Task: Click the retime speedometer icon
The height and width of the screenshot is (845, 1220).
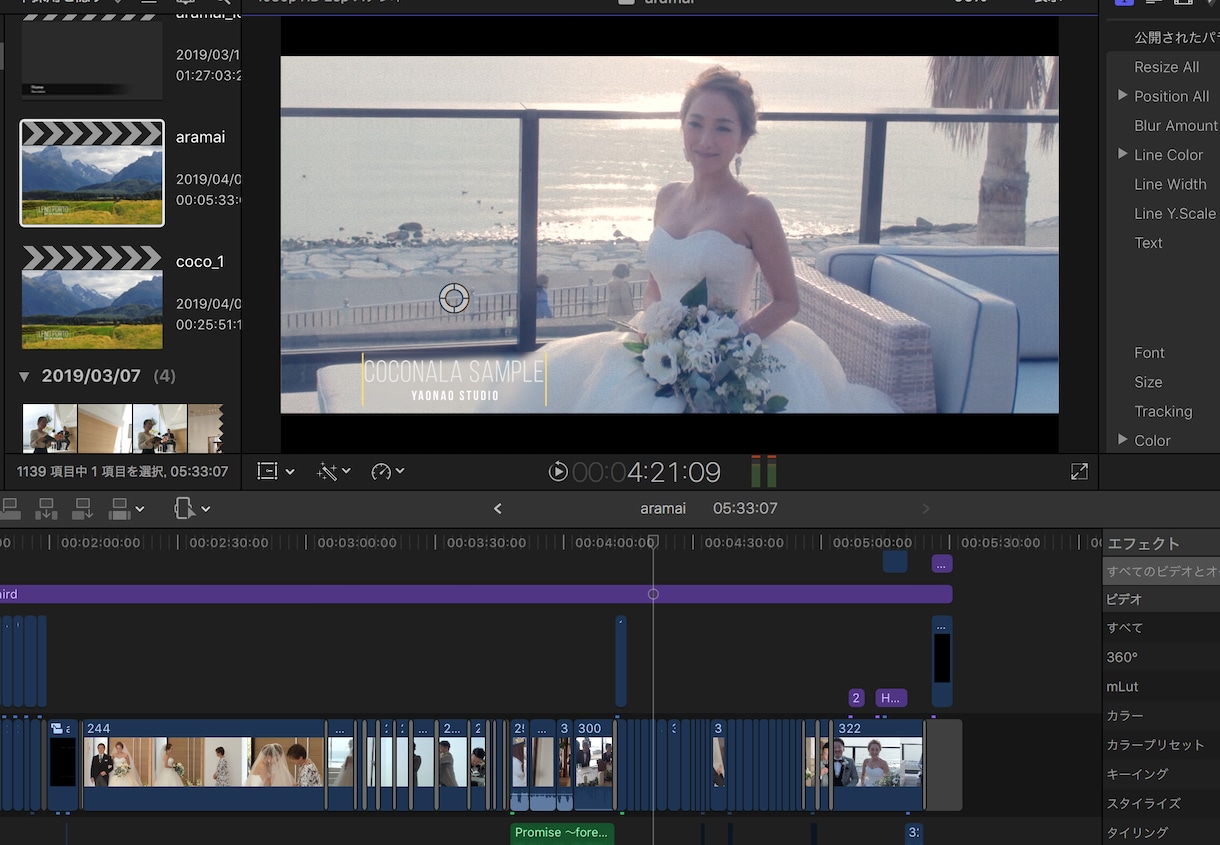Action: [x=381, y=471]
